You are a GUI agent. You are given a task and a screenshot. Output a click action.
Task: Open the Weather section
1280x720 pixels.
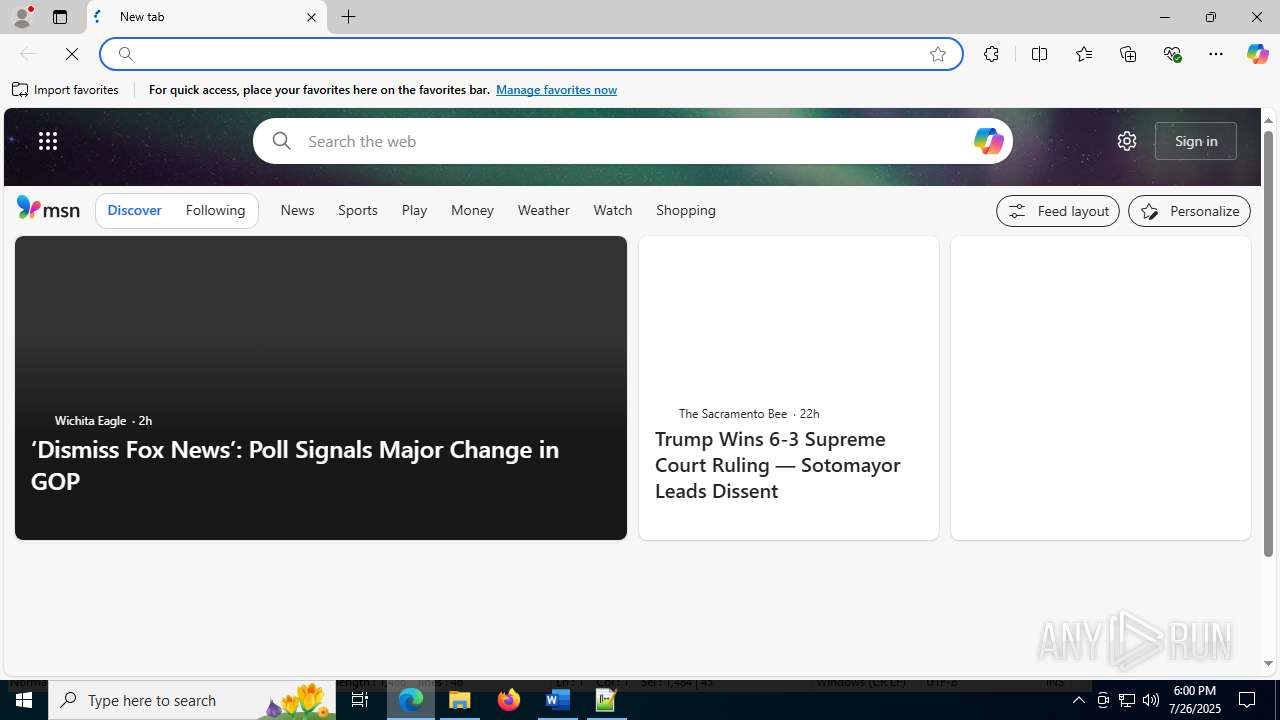544,211
